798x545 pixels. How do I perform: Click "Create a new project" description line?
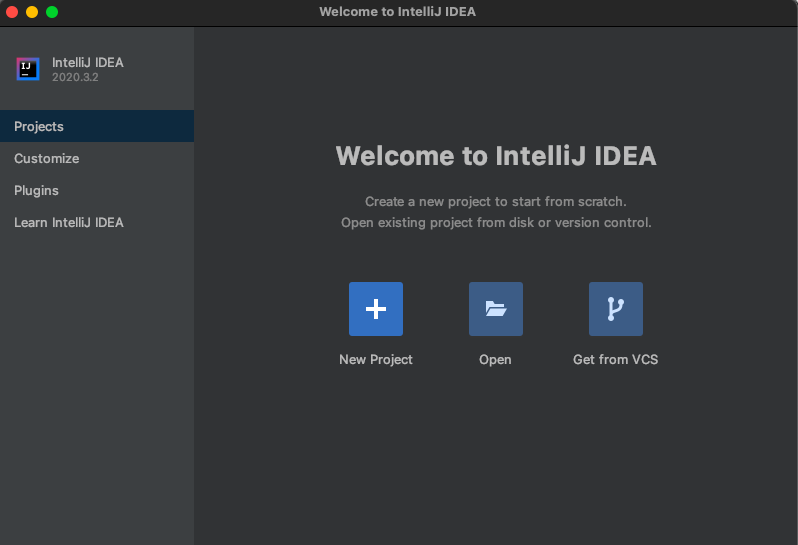496,202
